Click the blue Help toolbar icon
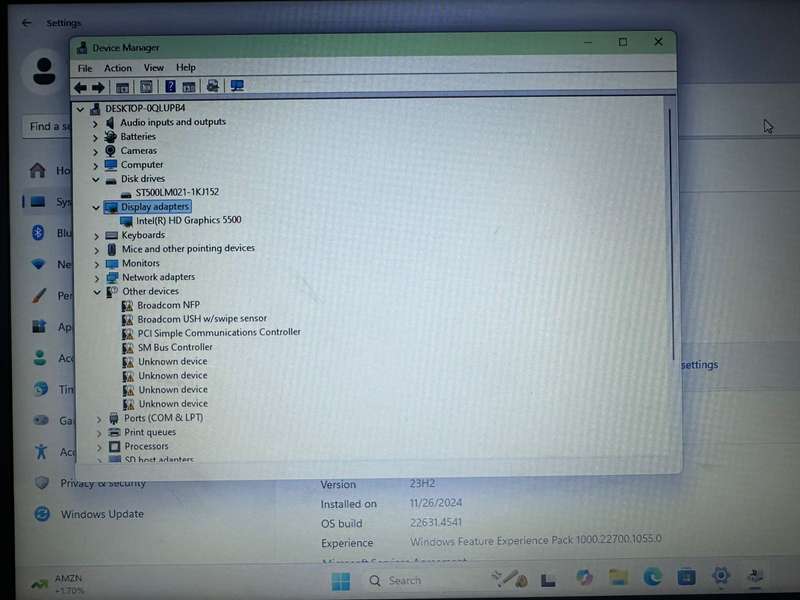This screenshot has width=800, height=600. pos(170,86)
